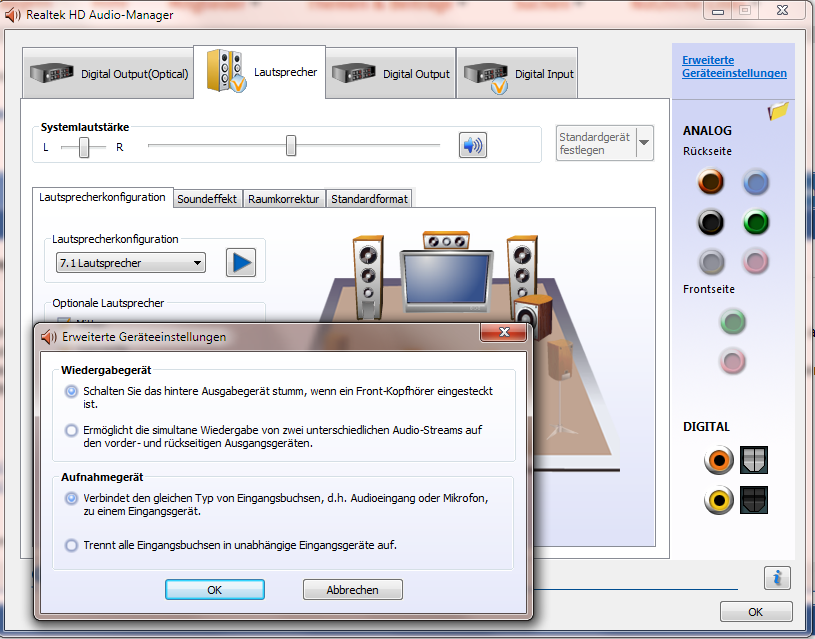Screen dimensions: 815x639
Task: Click the center speaker above the TV
Action: [446, 241]
